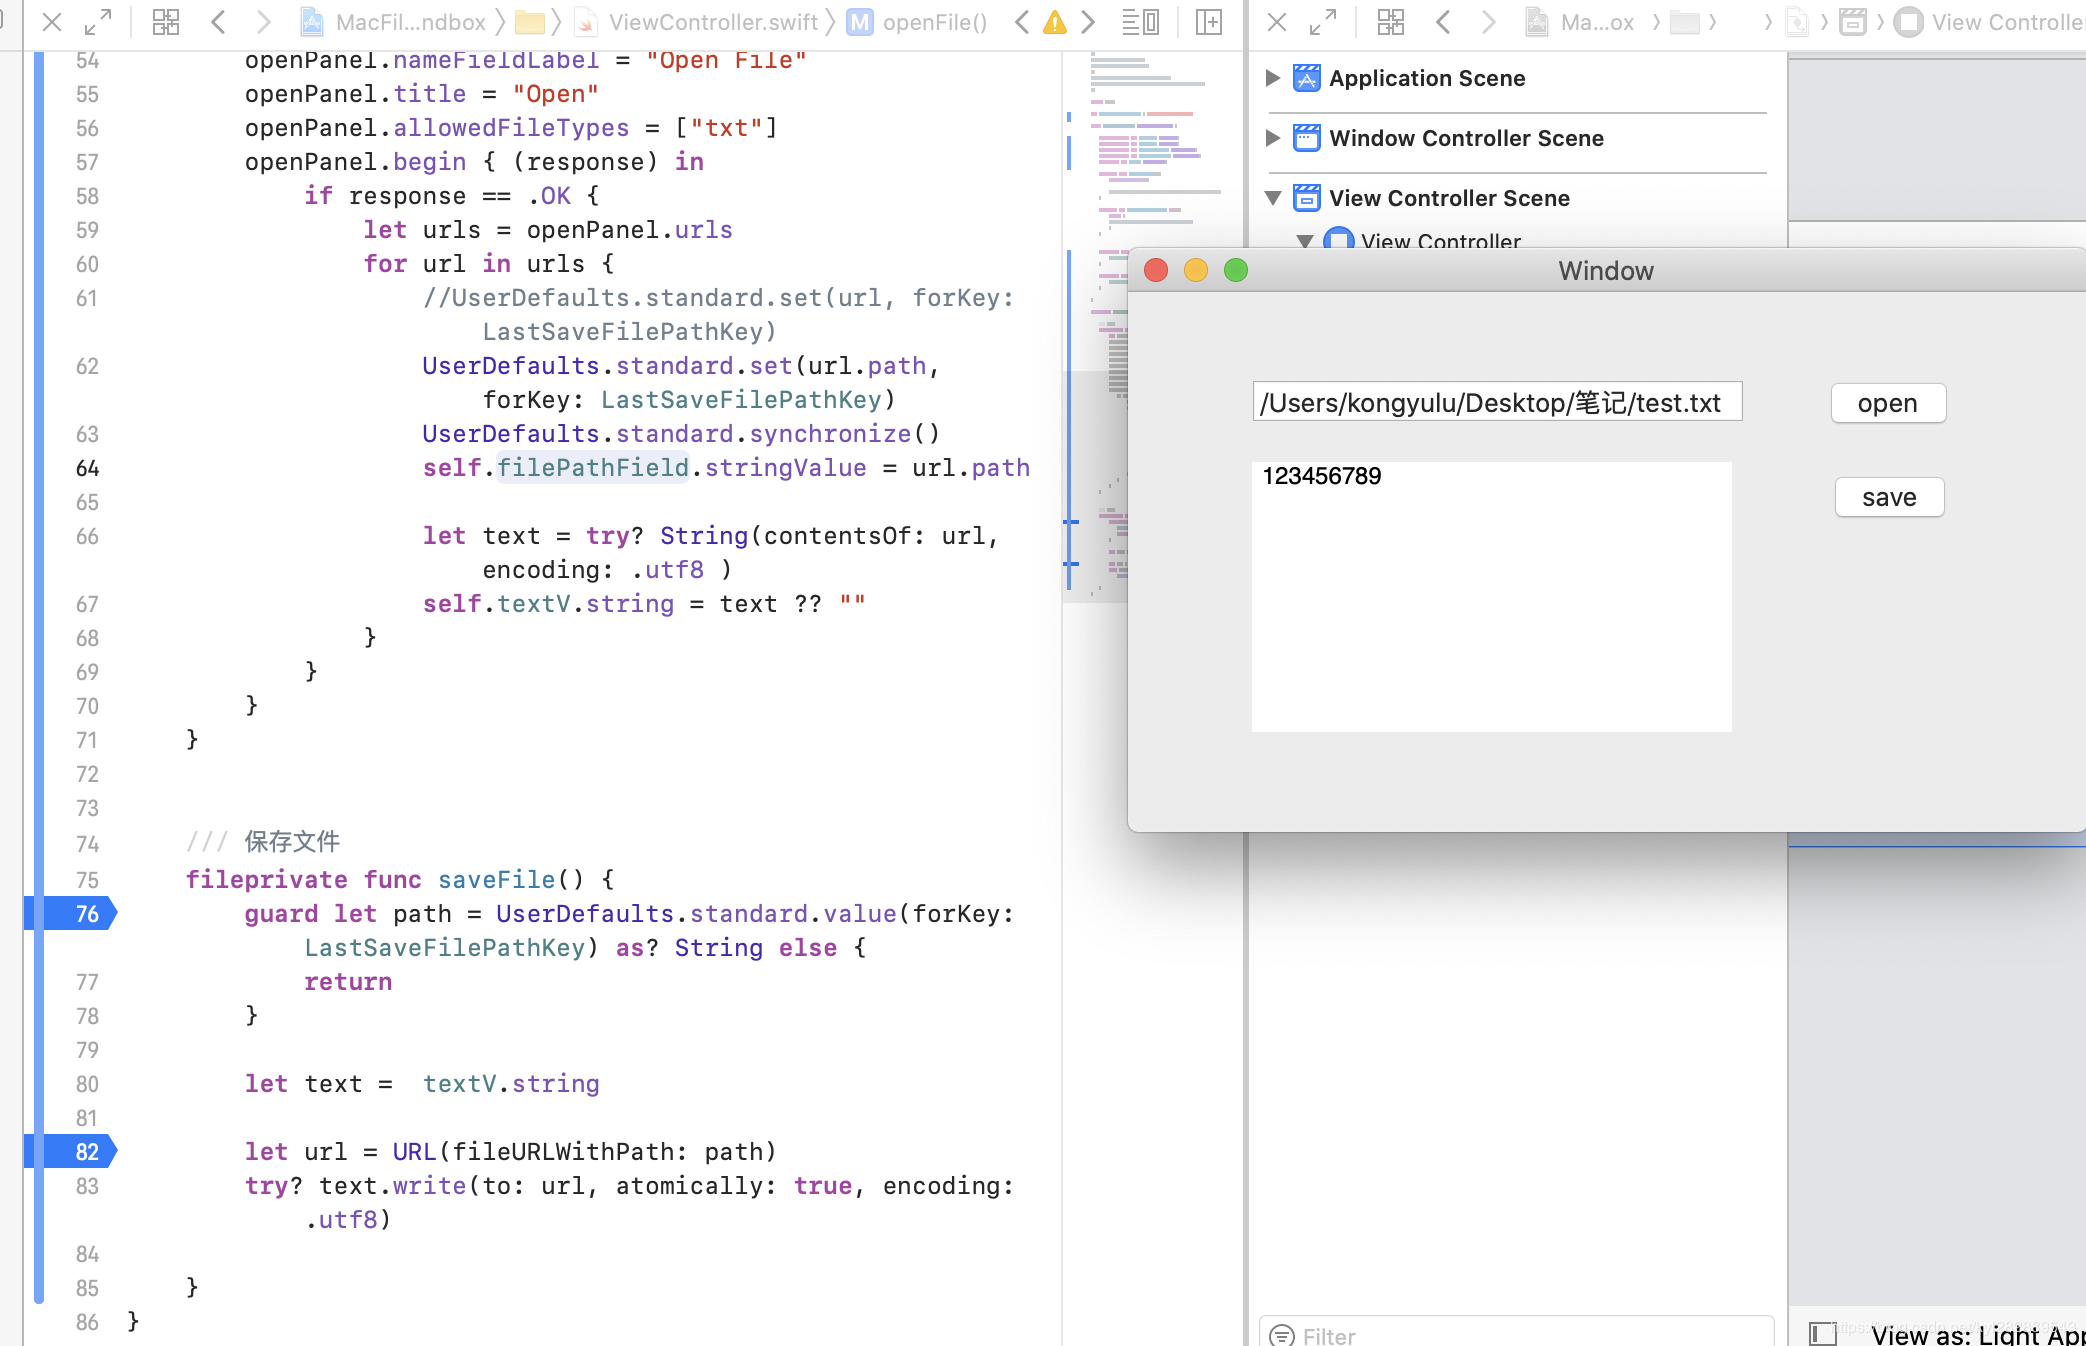Click the yellow warning issue icon
Image resolution: width=2086 pixels, height=1346 pixels.
point(1054,22)
